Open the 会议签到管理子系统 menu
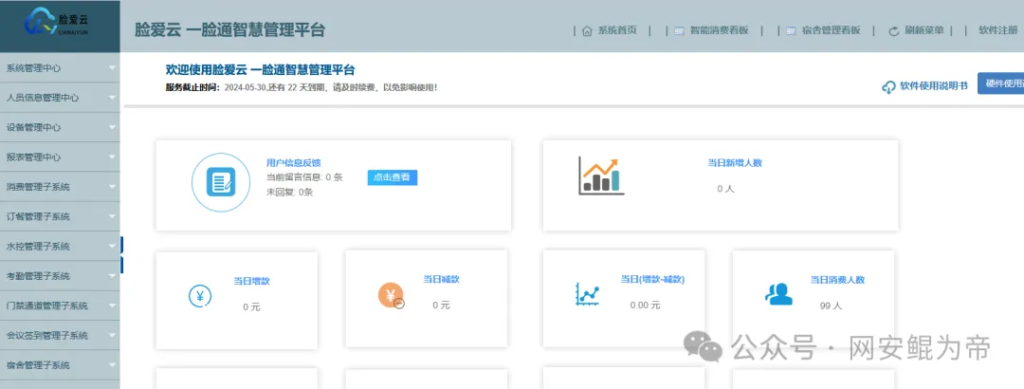The height and width of the screenshot is (389, 1024). 60,335
